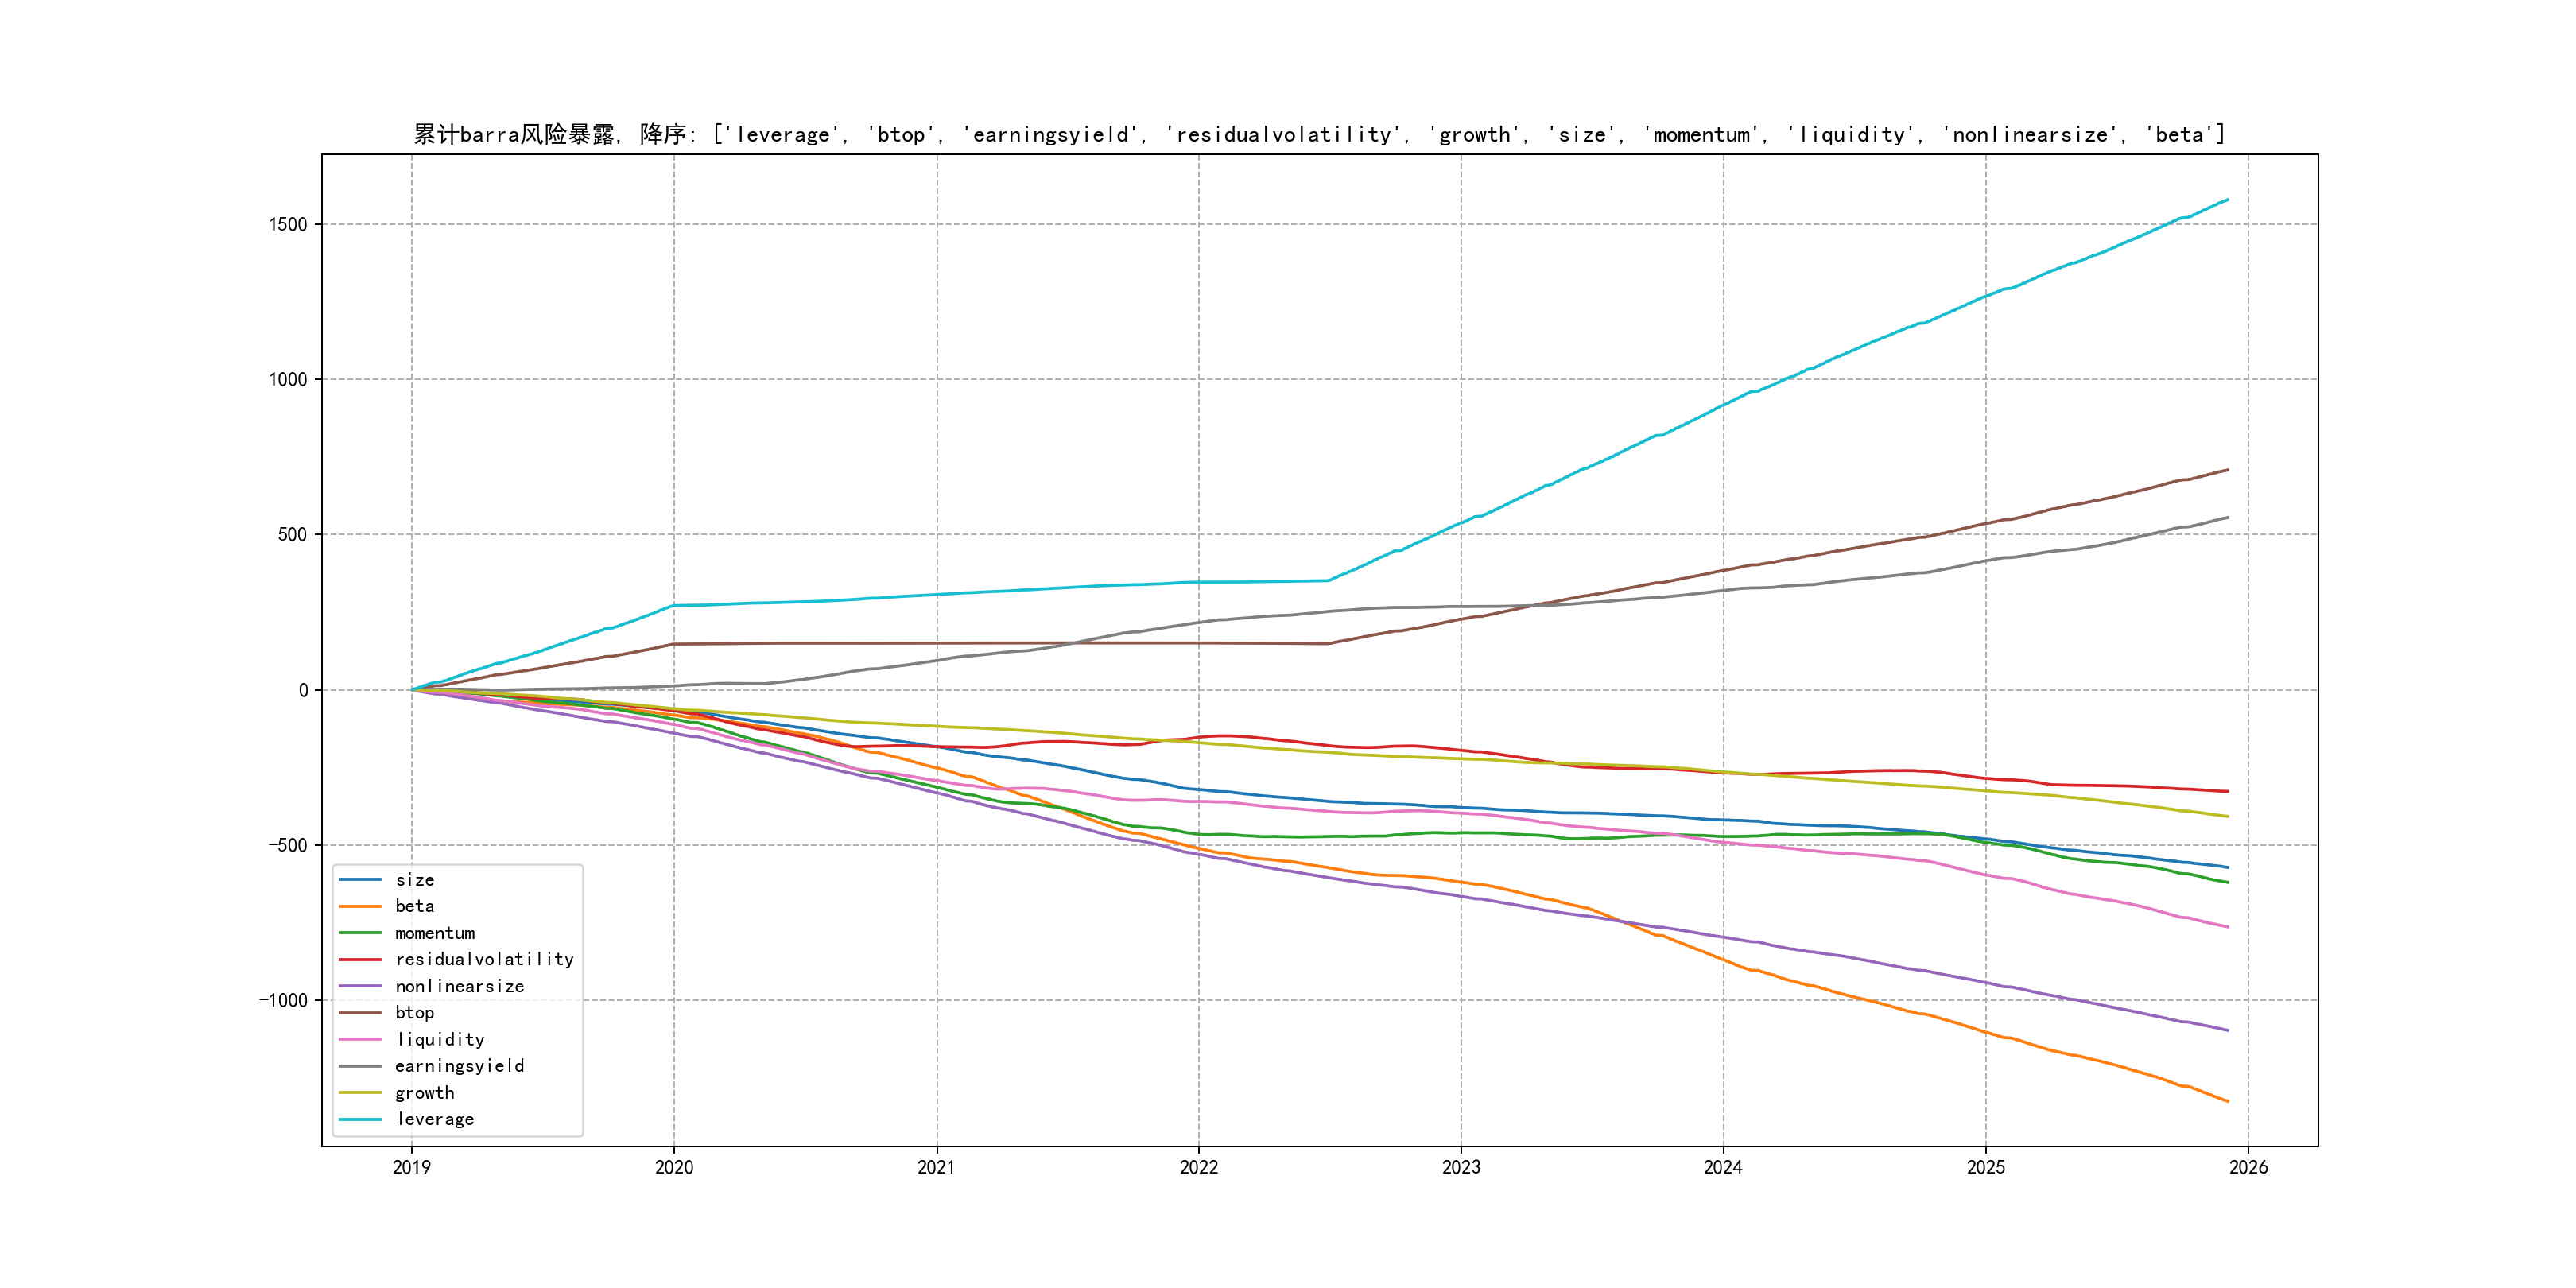Click the 0 y-axis tick label
The height and width of the screenshot is (1288, 2576).
[303, 690]
